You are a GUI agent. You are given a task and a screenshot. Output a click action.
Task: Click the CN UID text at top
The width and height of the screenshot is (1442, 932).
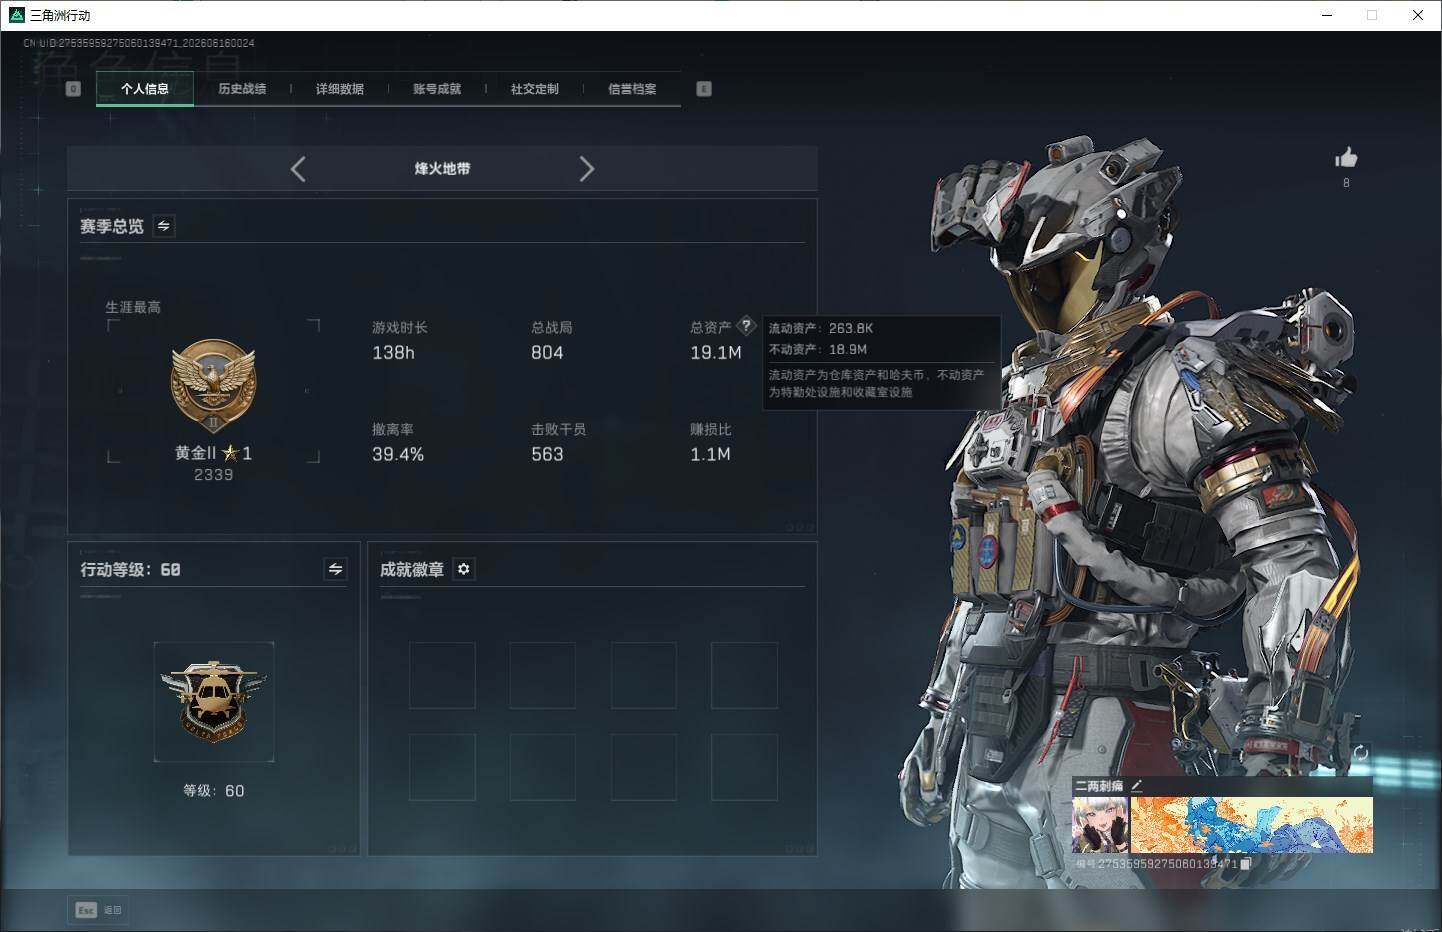(x=139, y=43)
